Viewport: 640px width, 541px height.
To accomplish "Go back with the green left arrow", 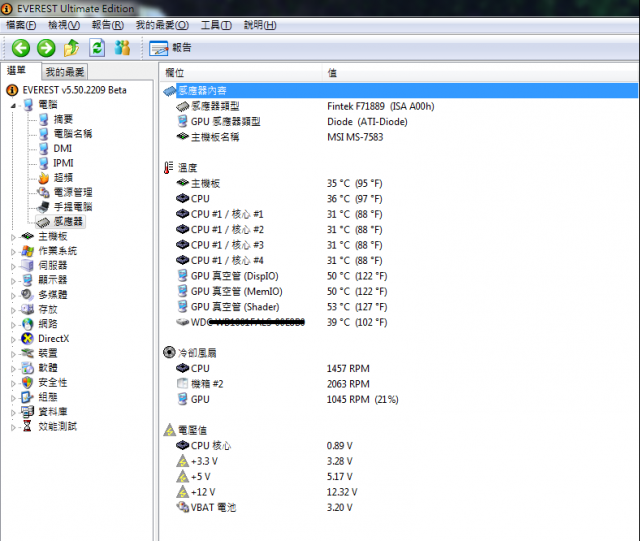I will (x=21, y=48).
